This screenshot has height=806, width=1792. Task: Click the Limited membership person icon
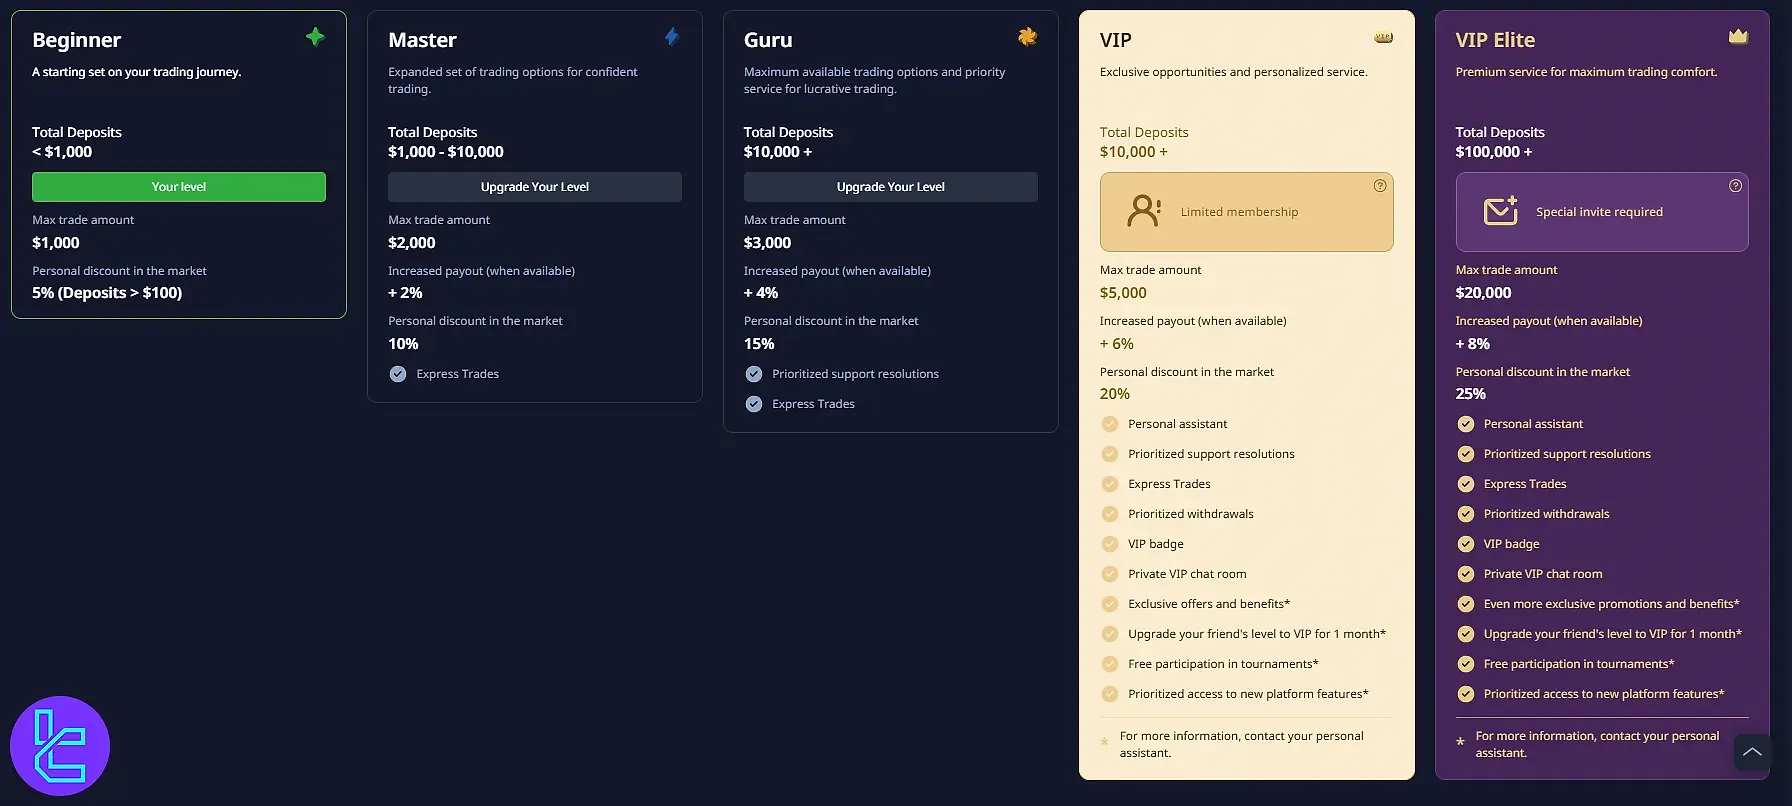[x=1144, y=211]
